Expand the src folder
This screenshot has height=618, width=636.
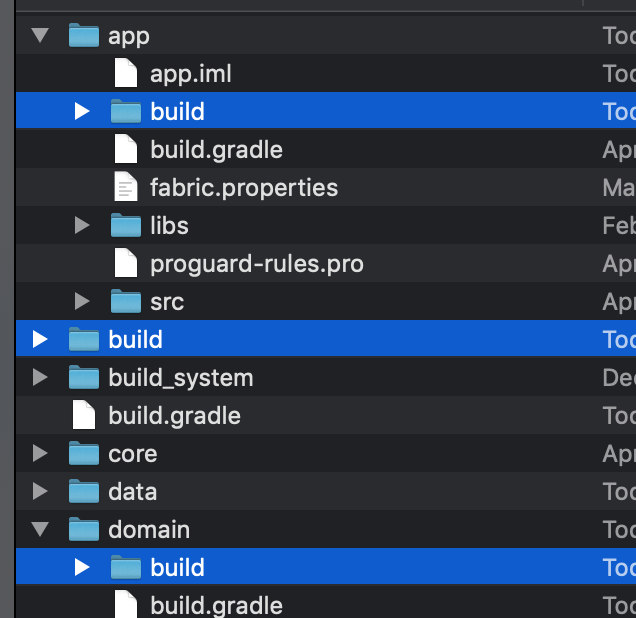coord(82,301)
